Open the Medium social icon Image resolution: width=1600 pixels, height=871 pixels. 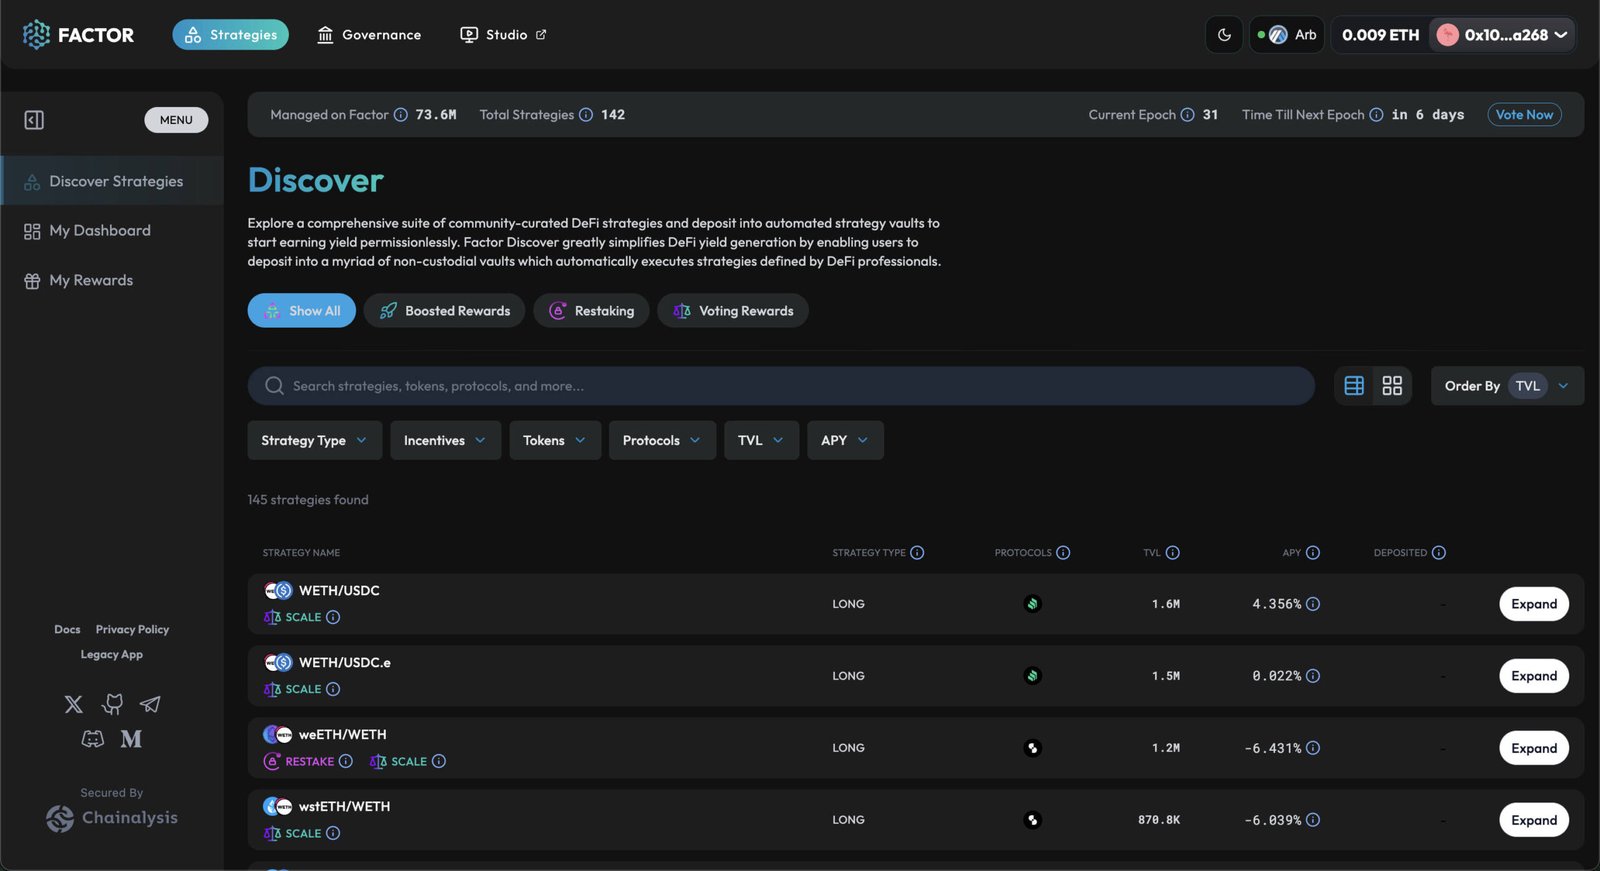131,739
